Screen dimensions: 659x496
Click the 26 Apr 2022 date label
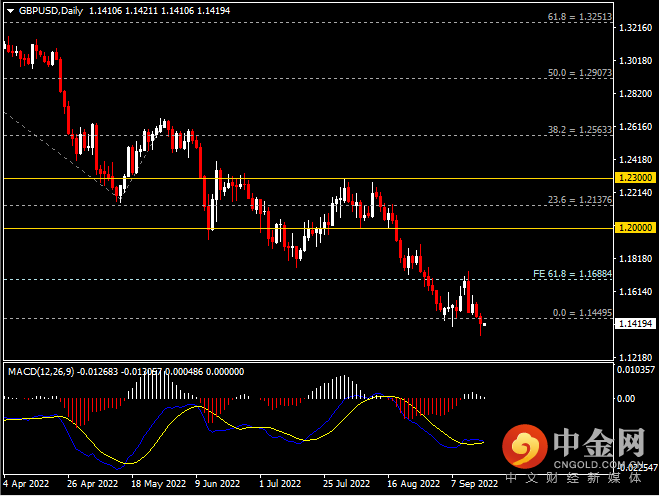92,484
